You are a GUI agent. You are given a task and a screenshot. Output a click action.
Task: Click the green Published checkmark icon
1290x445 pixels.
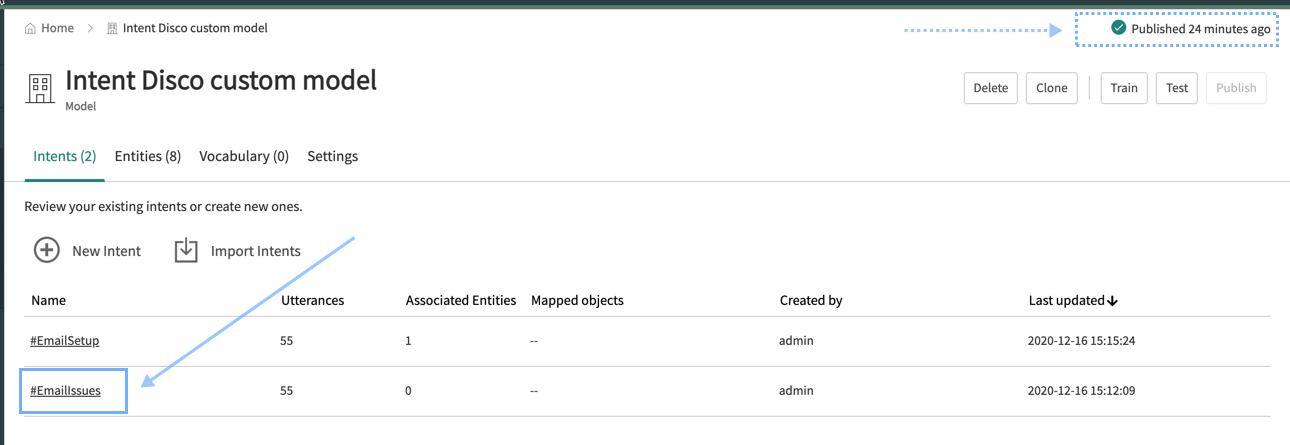(1119, 29)
